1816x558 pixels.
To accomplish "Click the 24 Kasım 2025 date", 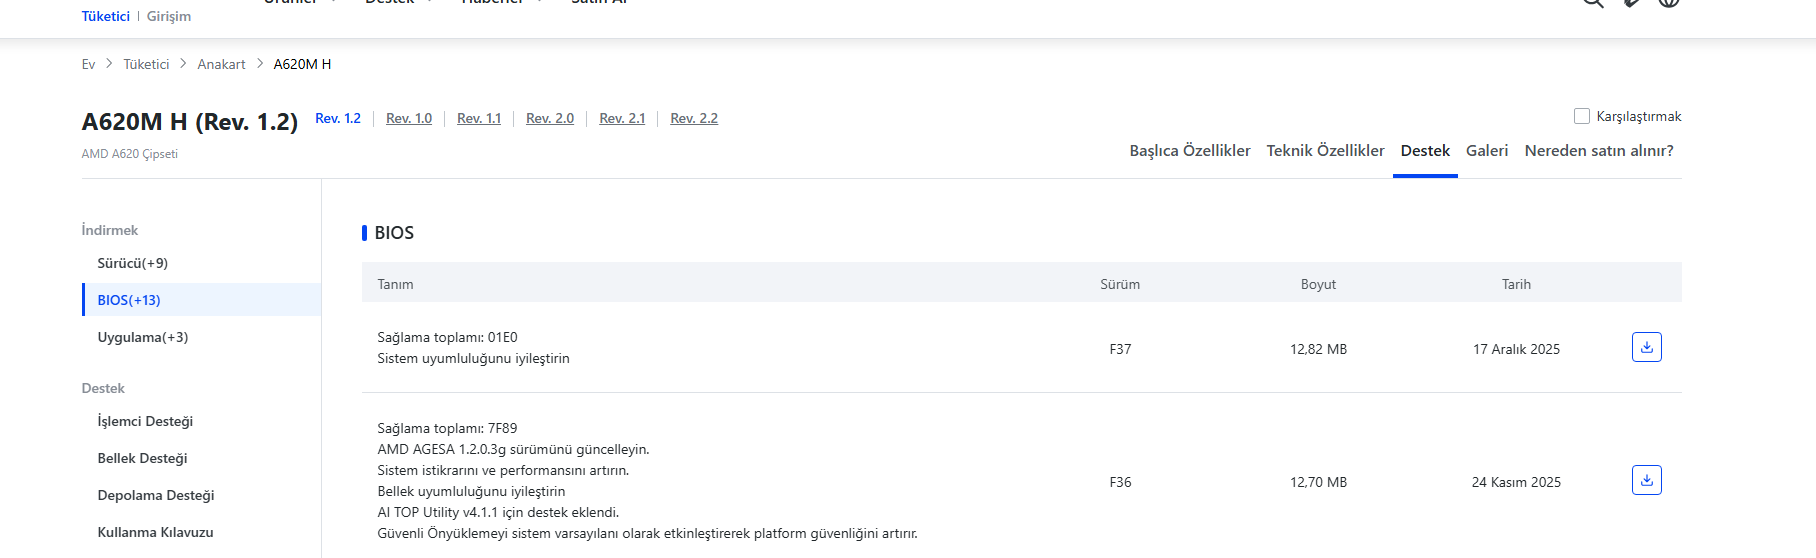I will (x=1516, y=482).
